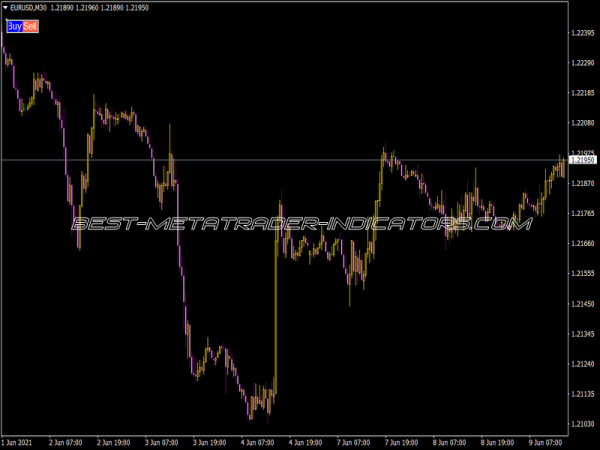
Task: Click the 1.22290 price scale label
Action: click(x=582, y=62)
